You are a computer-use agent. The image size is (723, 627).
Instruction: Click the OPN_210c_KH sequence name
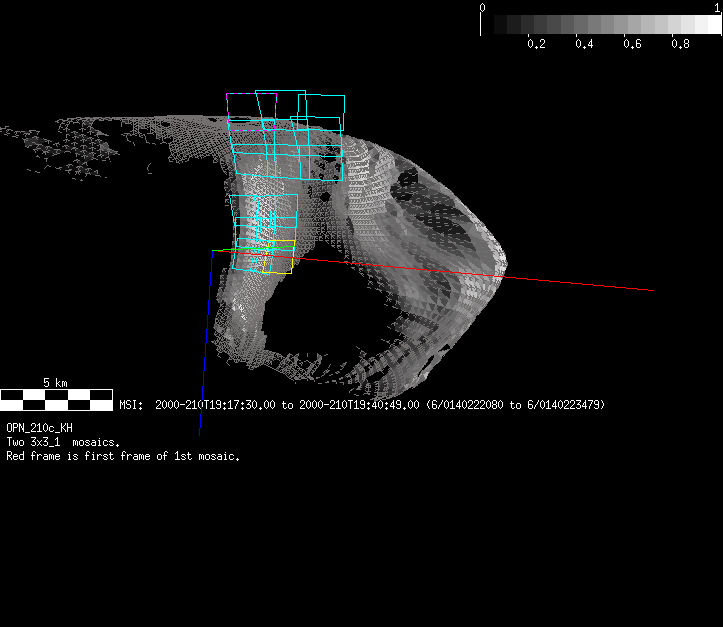tap(39, 428)
